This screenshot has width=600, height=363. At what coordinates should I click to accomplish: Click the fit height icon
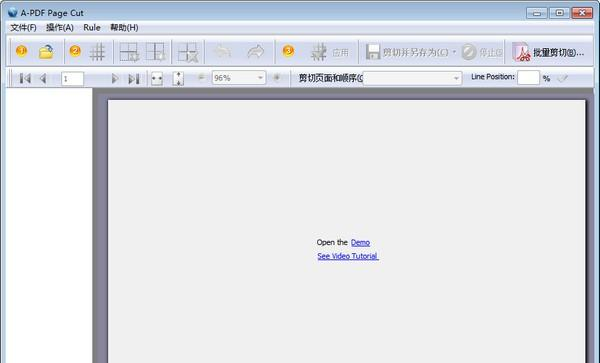(178, 79)
